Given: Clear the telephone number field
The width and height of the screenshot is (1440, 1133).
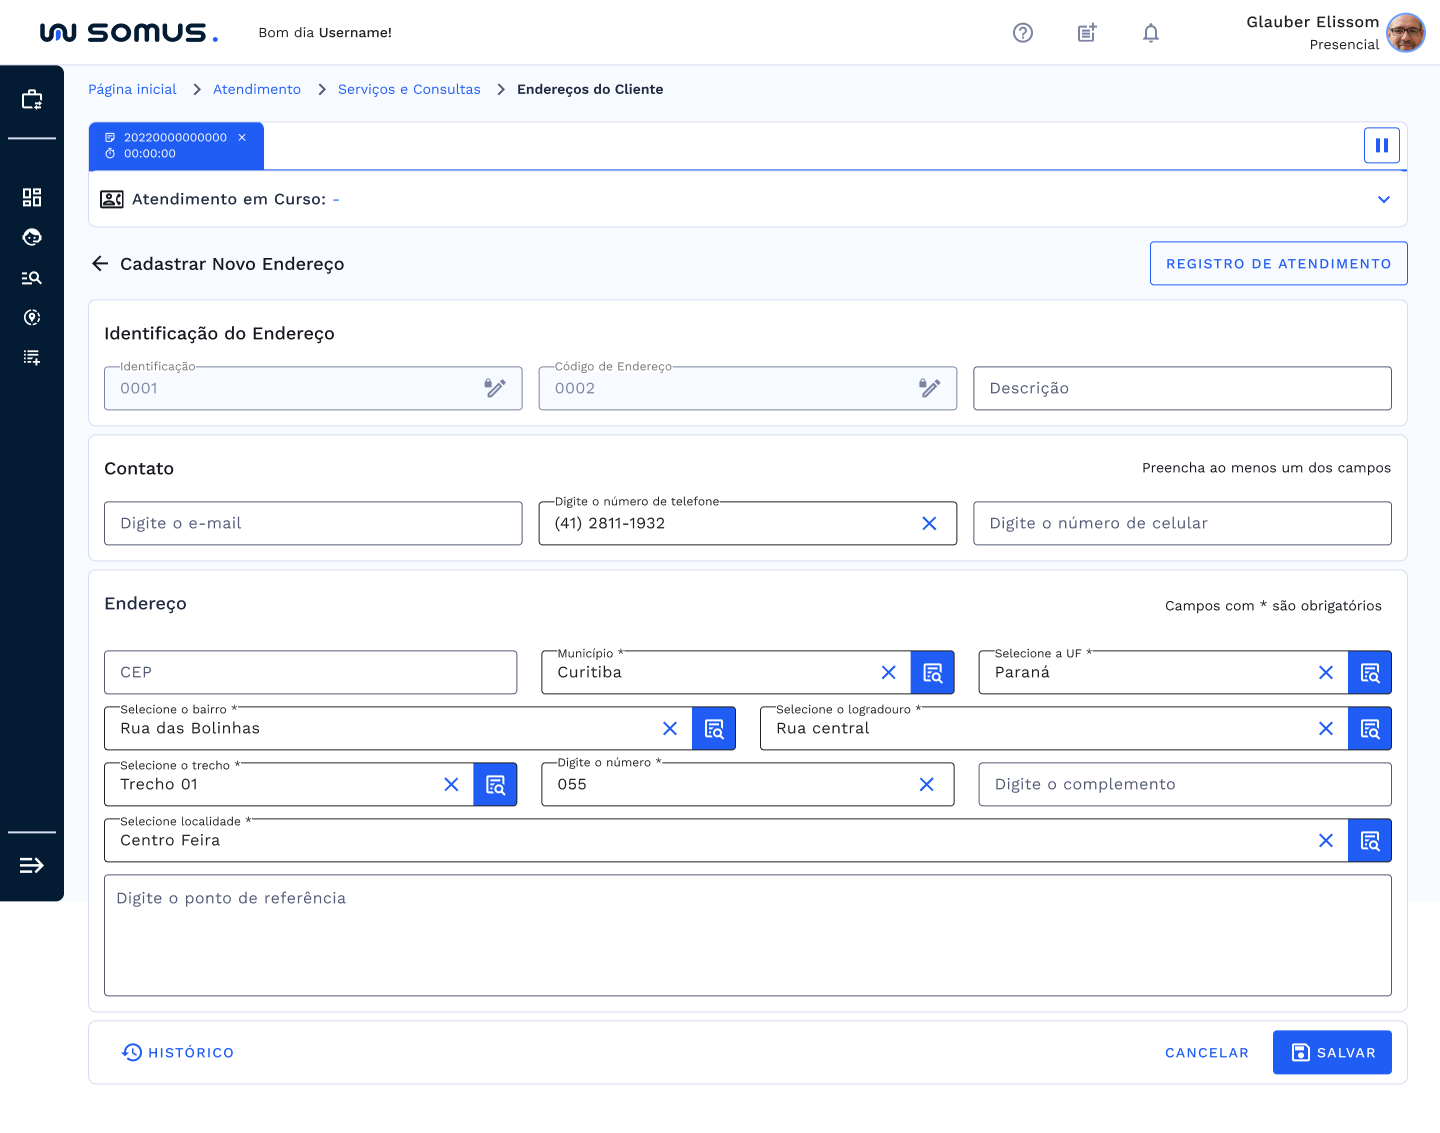Looking at the screenshot, I should coord(929,524).
